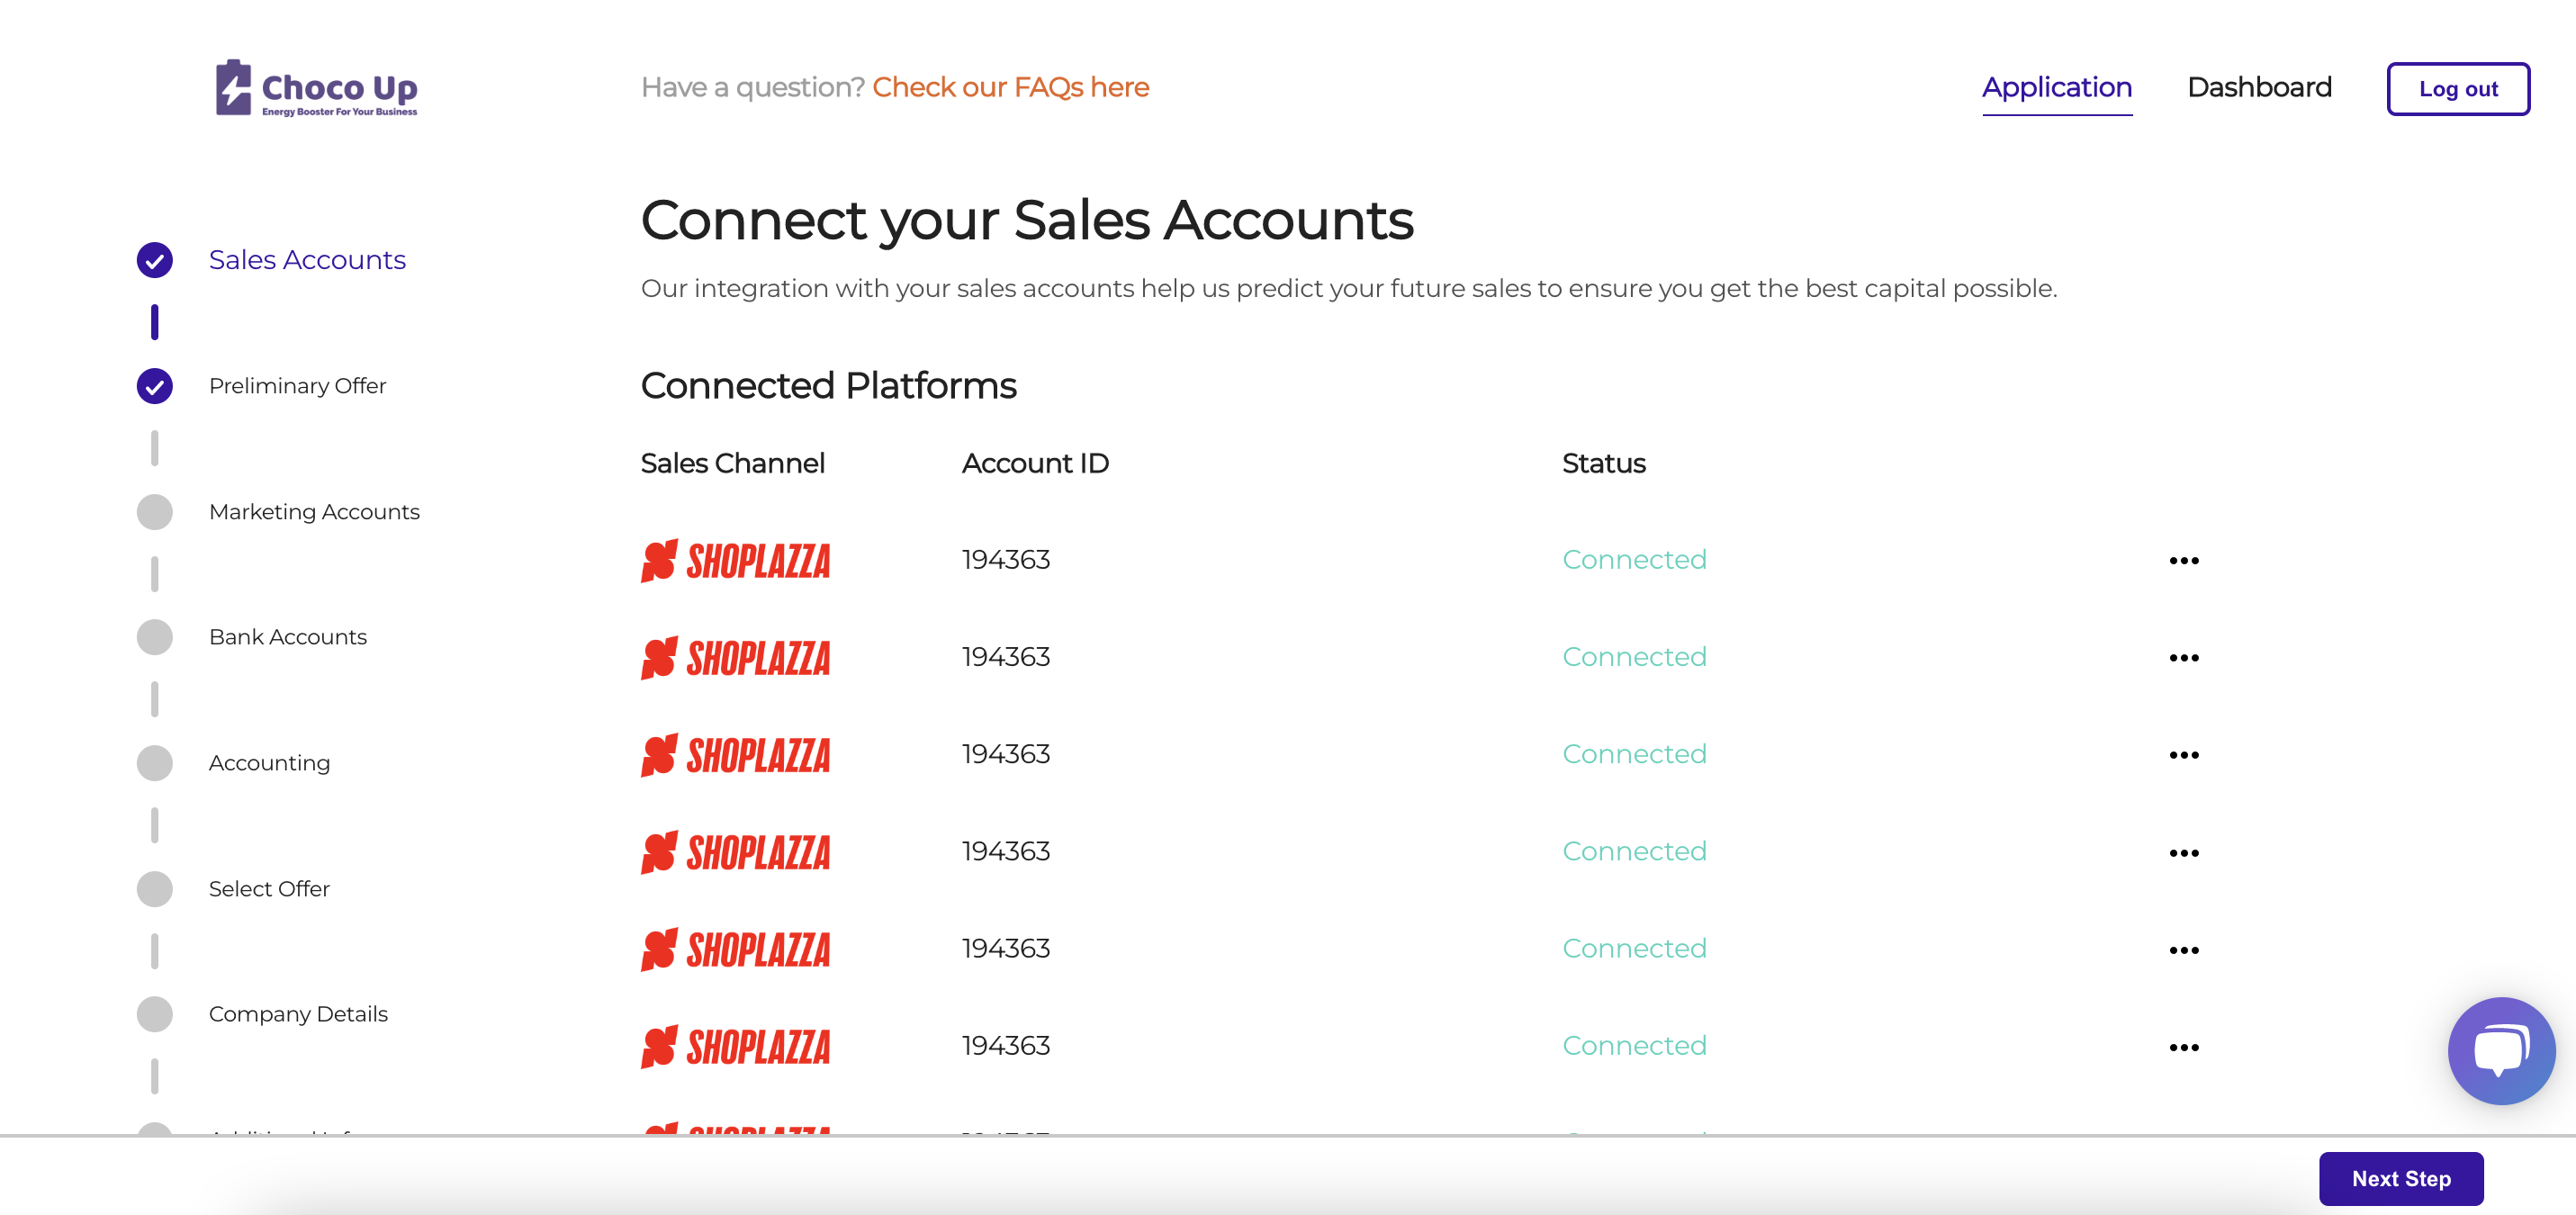Screen dimensions: 2576x1215
Task: Click the Log out button
Action: point(2457,89)
